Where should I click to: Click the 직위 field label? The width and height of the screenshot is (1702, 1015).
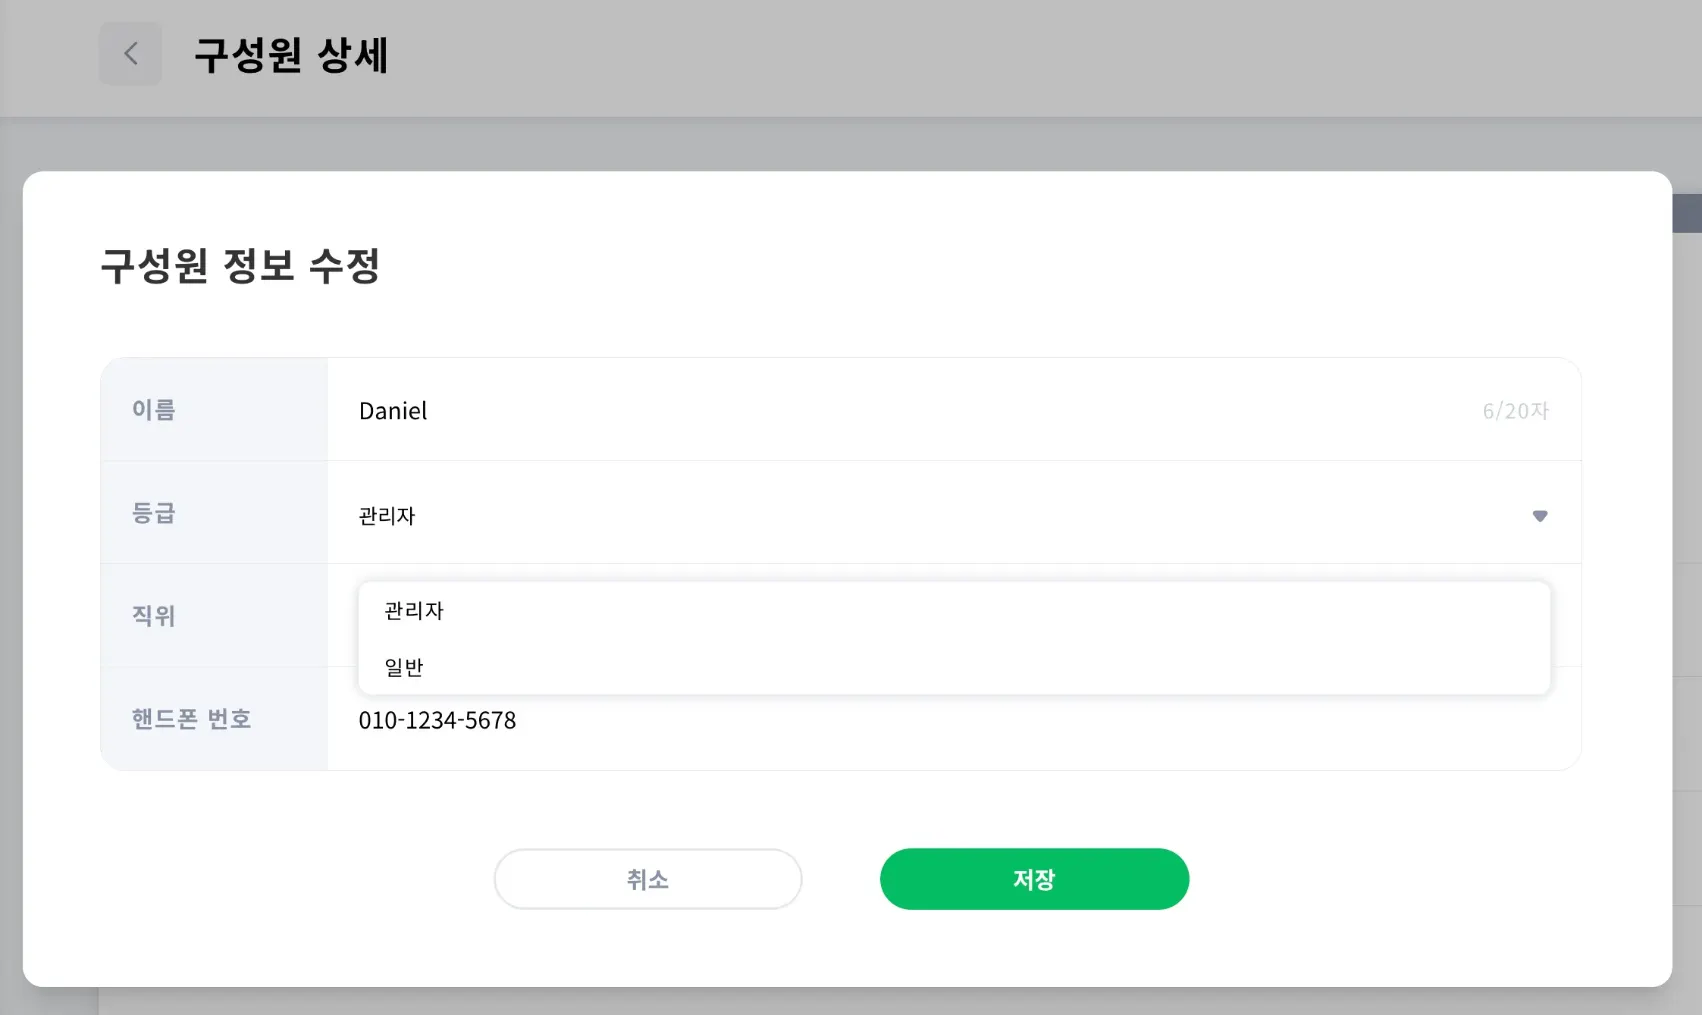tap(154, 616)
